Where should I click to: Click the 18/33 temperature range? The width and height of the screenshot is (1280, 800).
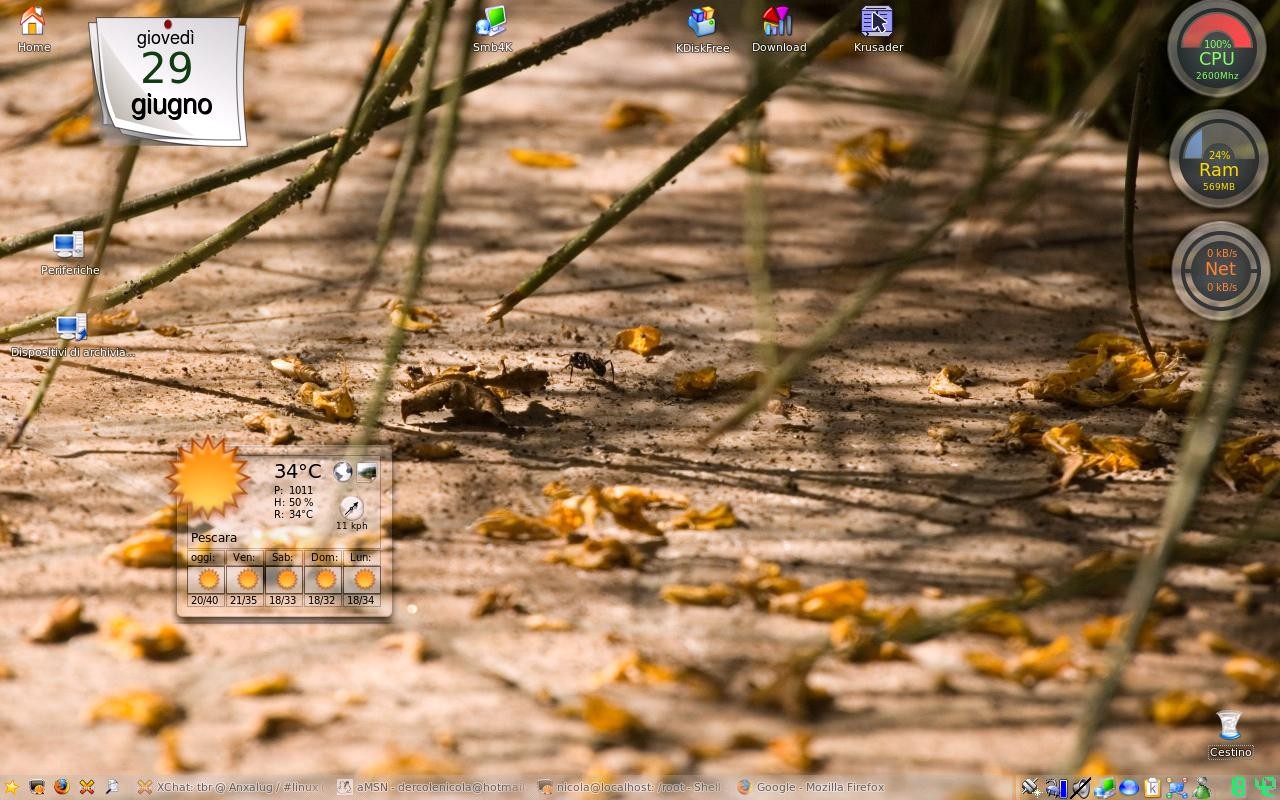click(283, 600)
